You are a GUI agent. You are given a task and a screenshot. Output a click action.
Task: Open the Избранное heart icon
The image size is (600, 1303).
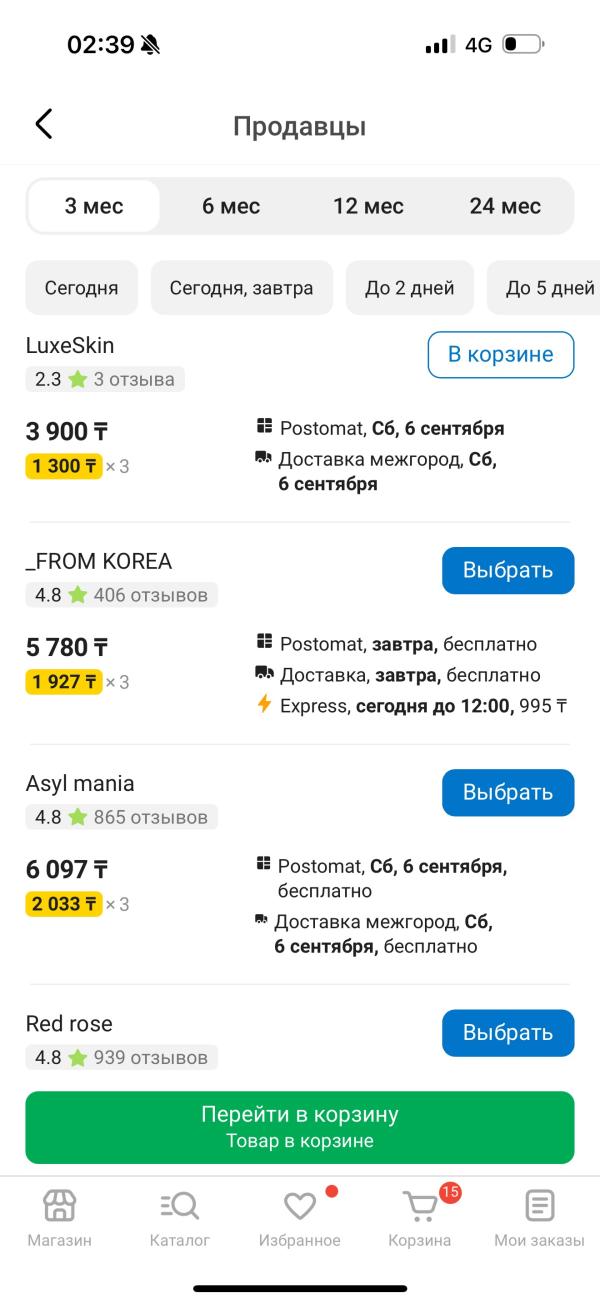[x=300, y=1206]
